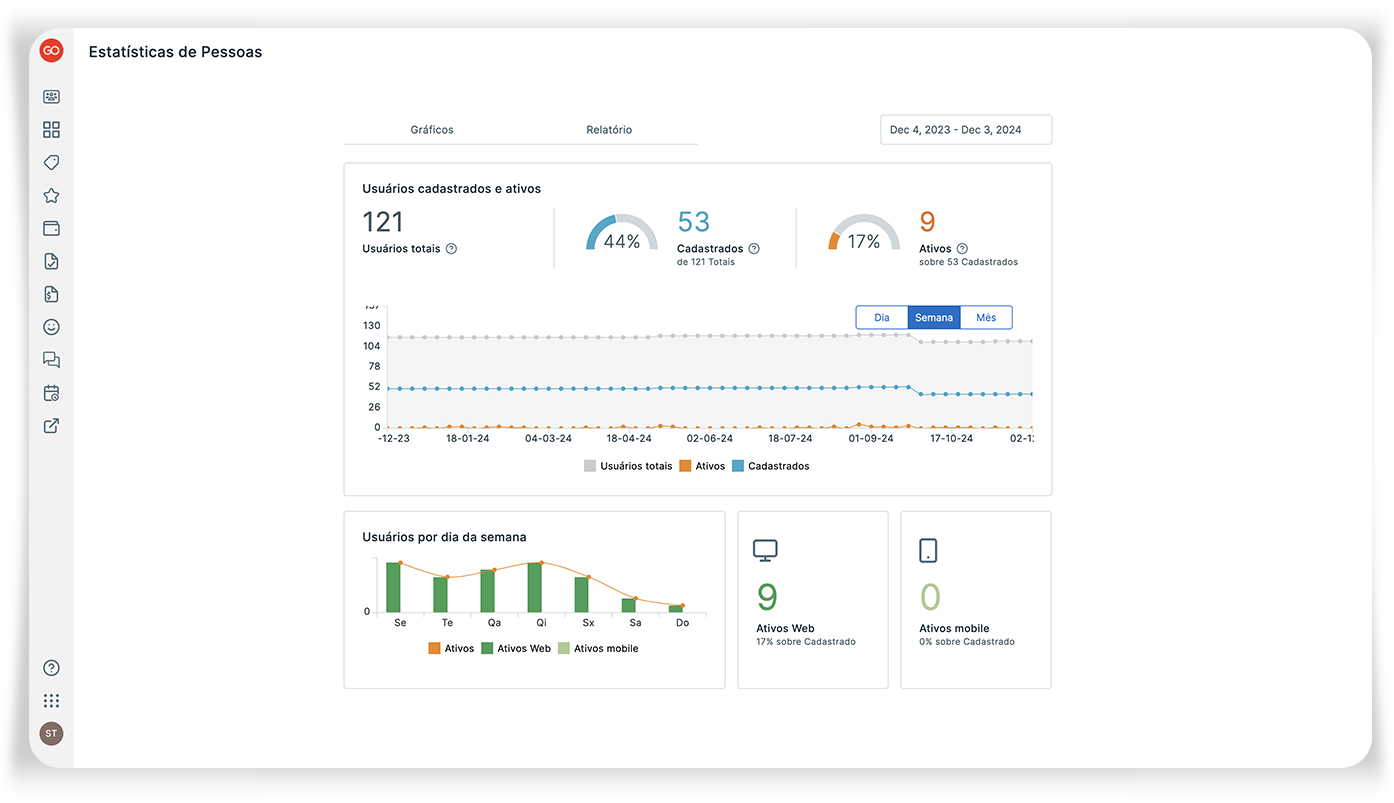Click the 121 total users value
1394x803 pixels.
[383, 222]
